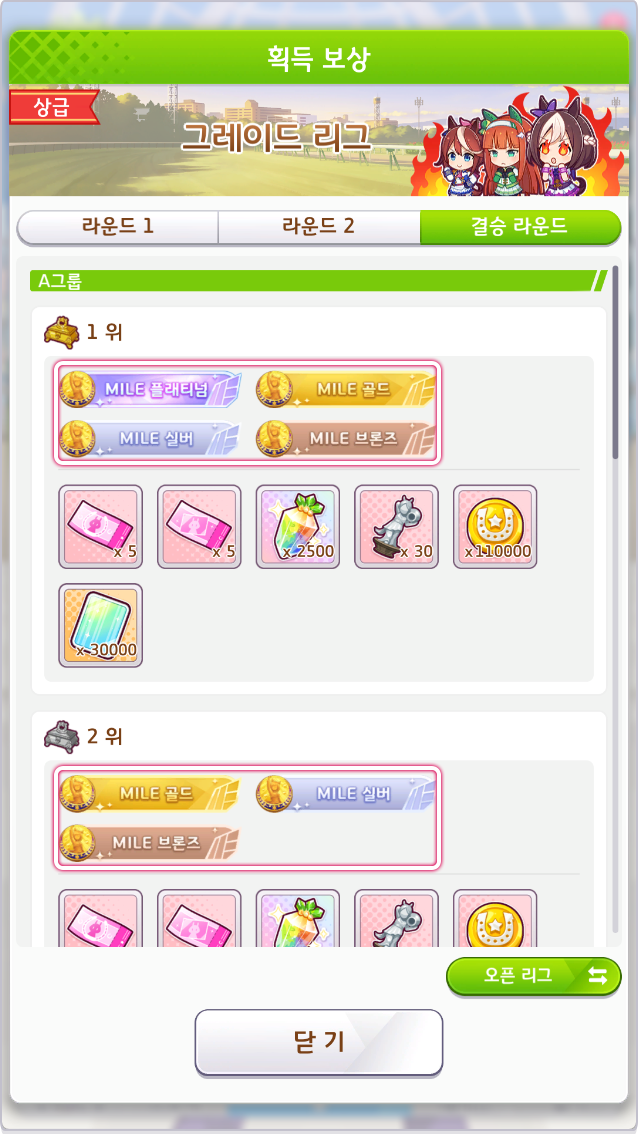Click the gold trophy icon beside 1위

(61, 333)
